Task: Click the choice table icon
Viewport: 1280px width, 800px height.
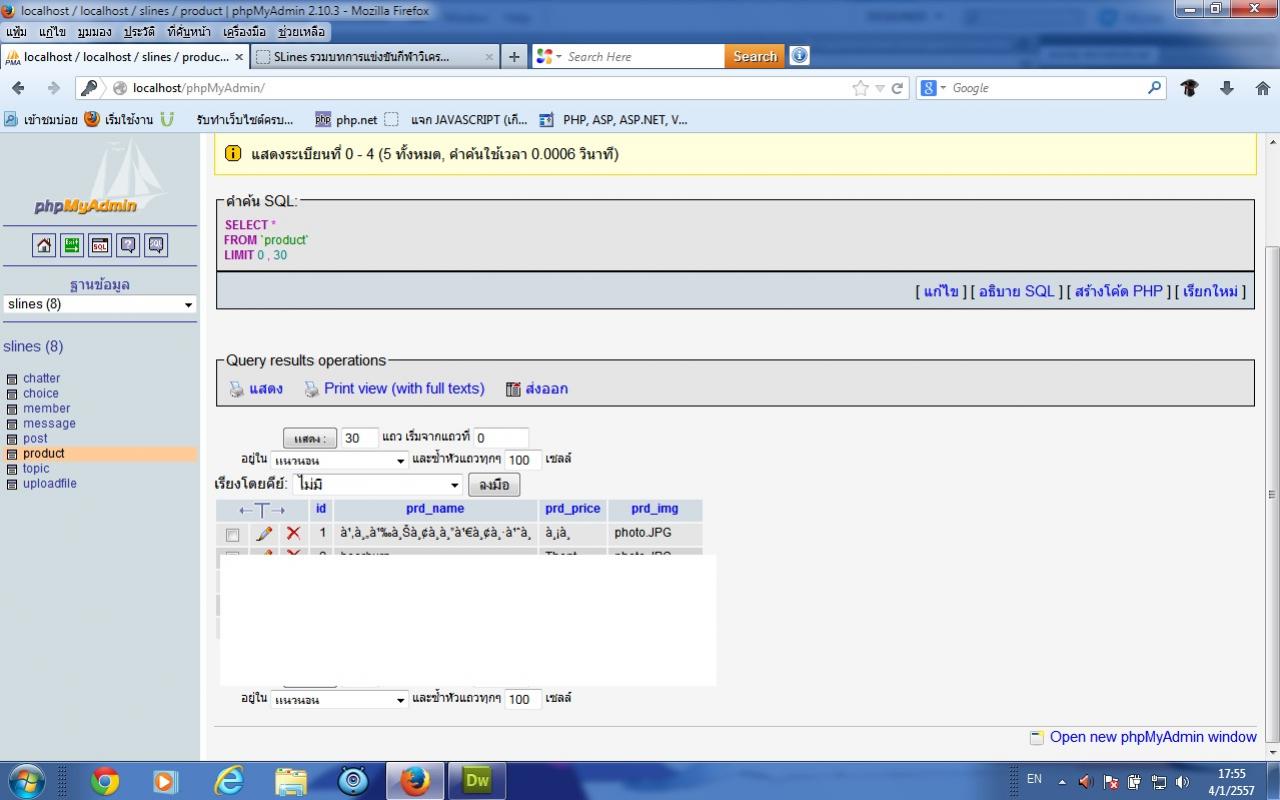Action: (x=12, y=394)
